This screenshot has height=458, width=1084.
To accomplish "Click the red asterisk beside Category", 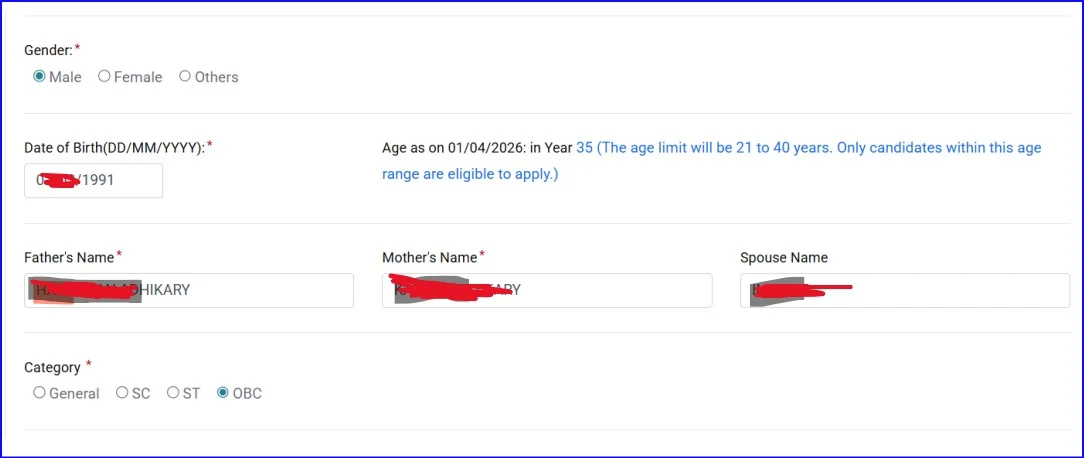I will [89, 364].
